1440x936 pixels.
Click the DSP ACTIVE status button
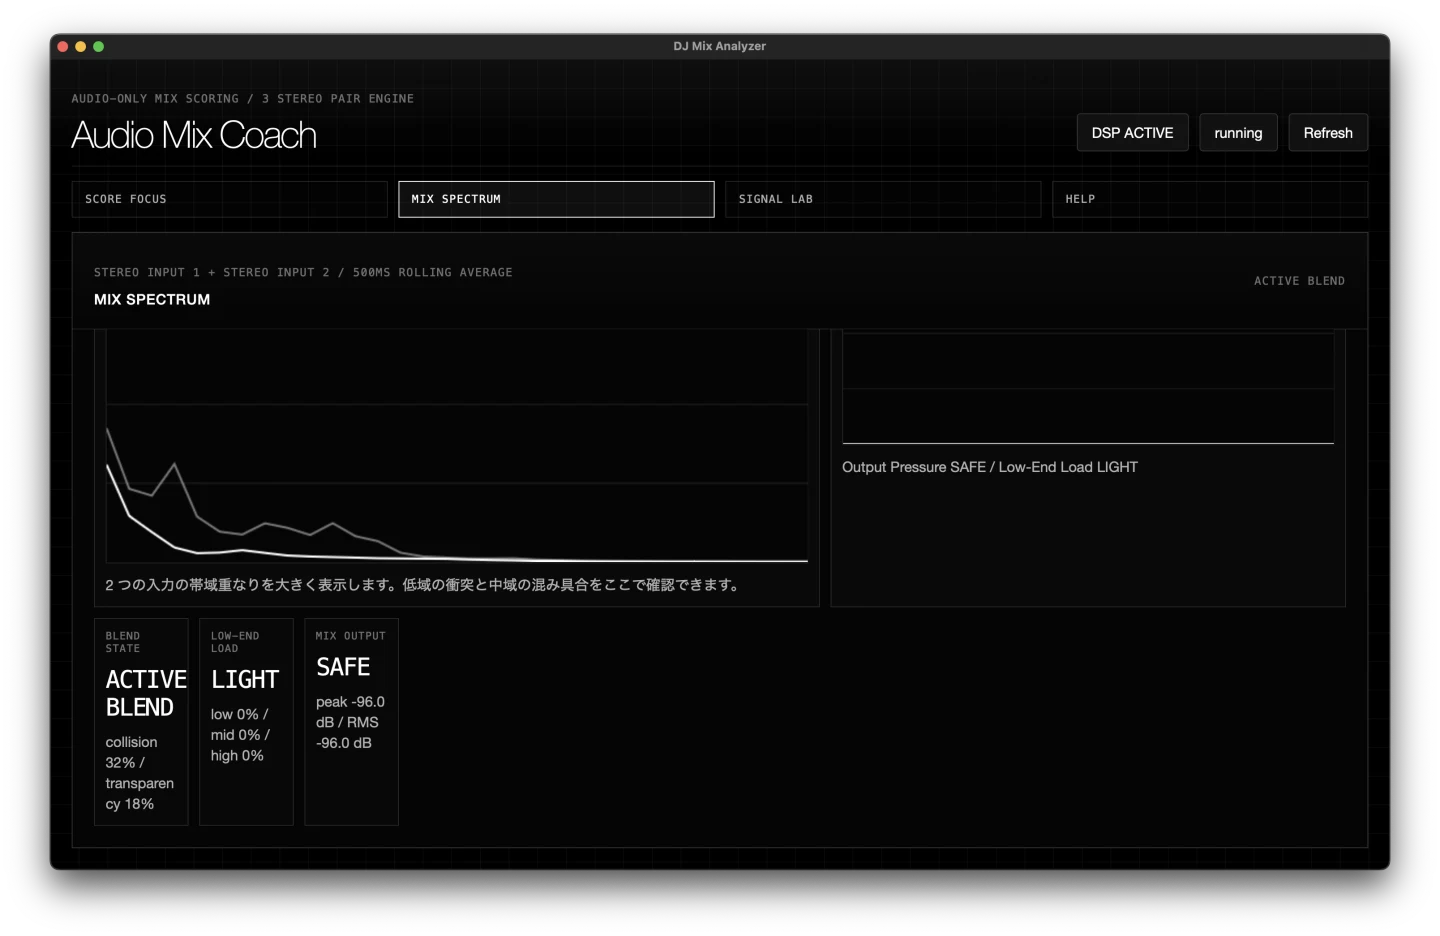(x=1132, y=132)
